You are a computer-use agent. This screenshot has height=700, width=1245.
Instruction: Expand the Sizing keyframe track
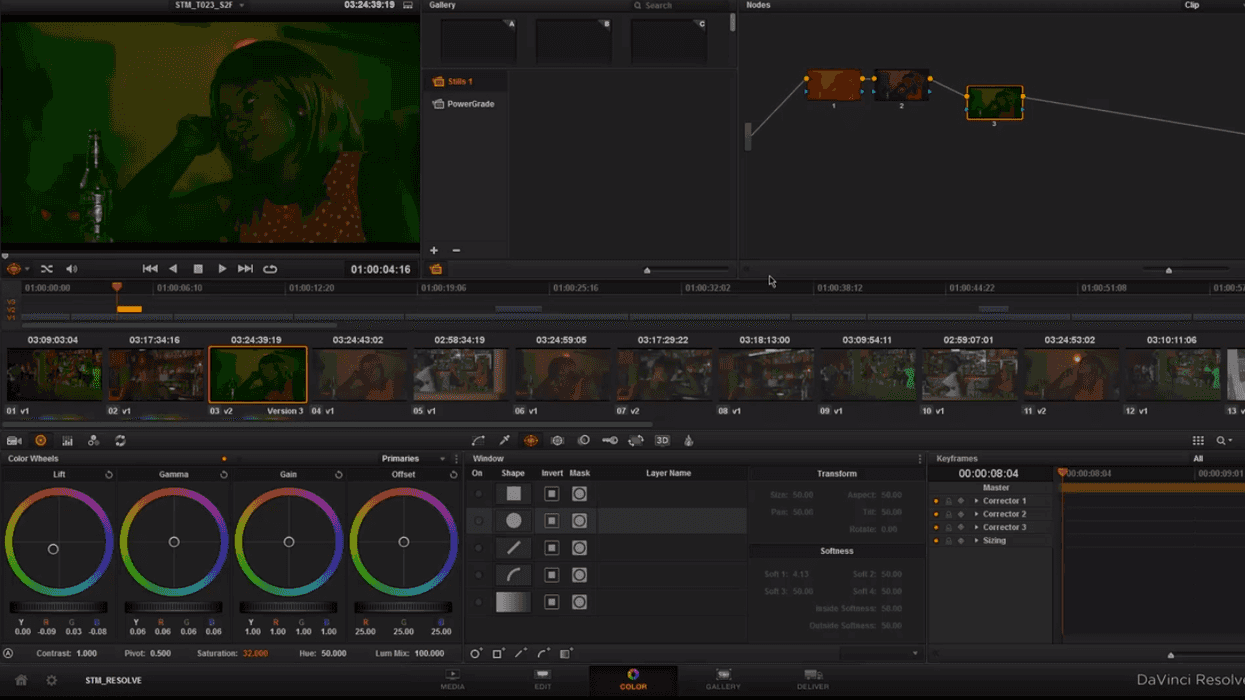(x=976, y=541)
